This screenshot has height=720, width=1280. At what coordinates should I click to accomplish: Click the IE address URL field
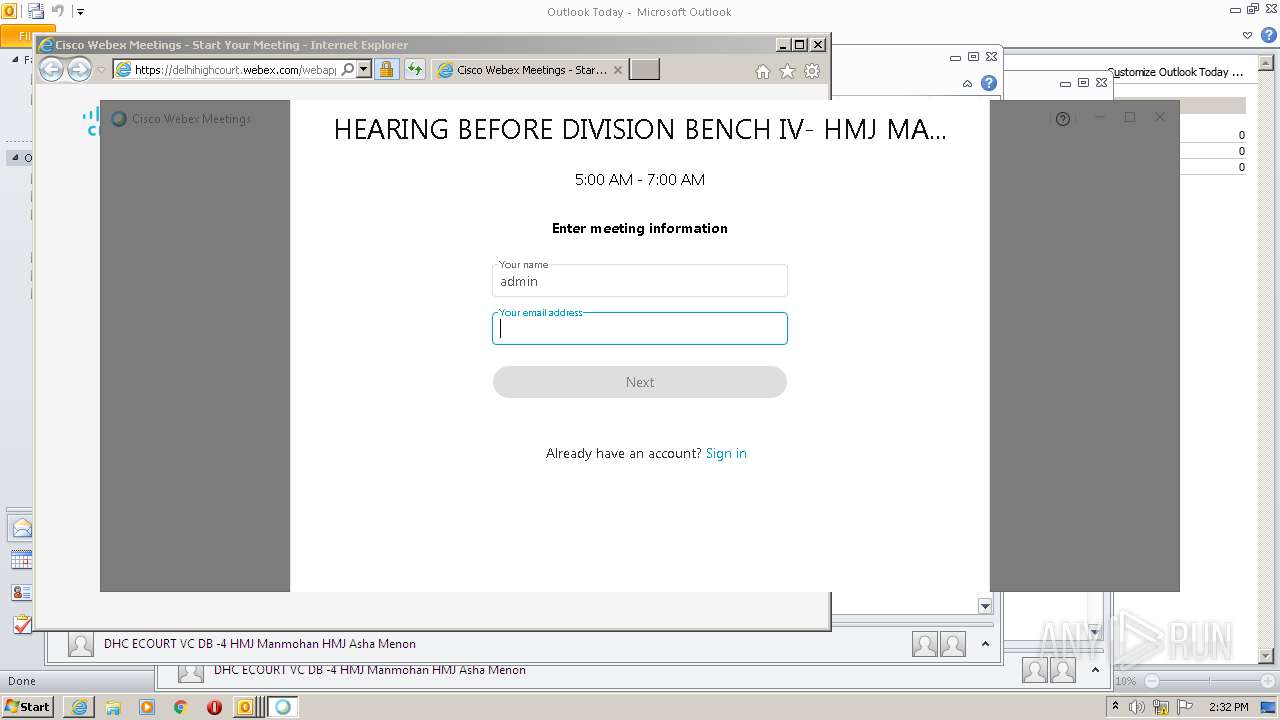[235, 70]
